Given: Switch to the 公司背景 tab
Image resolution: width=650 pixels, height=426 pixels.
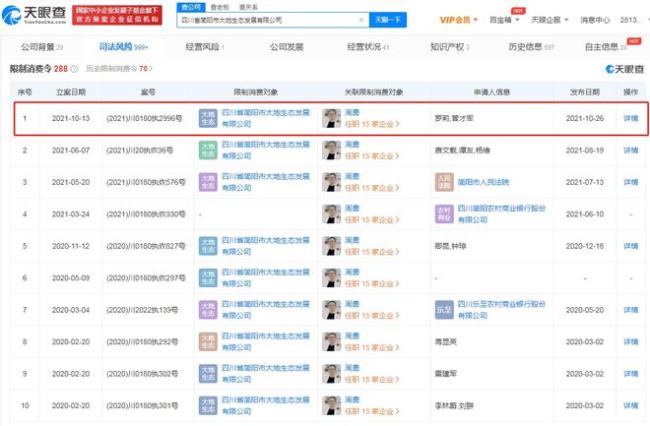Looking at the screenshot, I should [x=42, y=47].
